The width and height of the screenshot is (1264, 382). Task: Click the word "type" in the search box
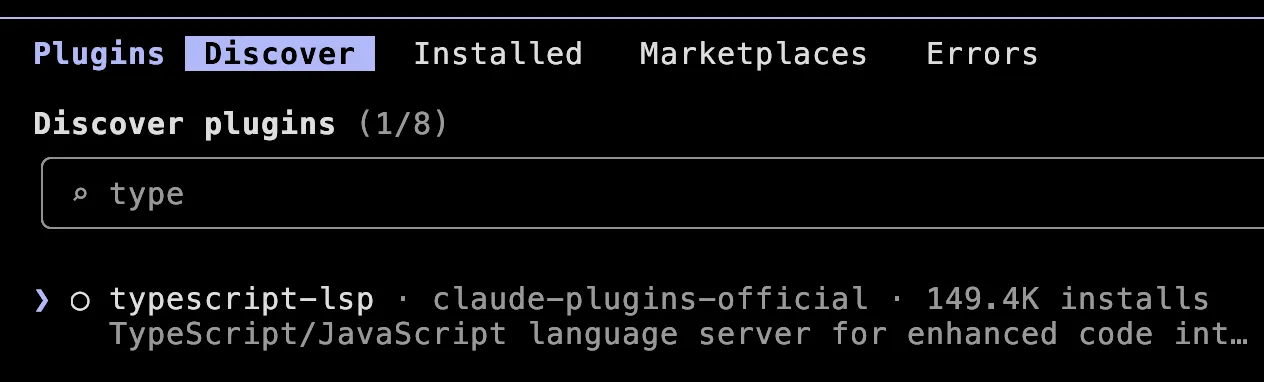tap(147, 194)
